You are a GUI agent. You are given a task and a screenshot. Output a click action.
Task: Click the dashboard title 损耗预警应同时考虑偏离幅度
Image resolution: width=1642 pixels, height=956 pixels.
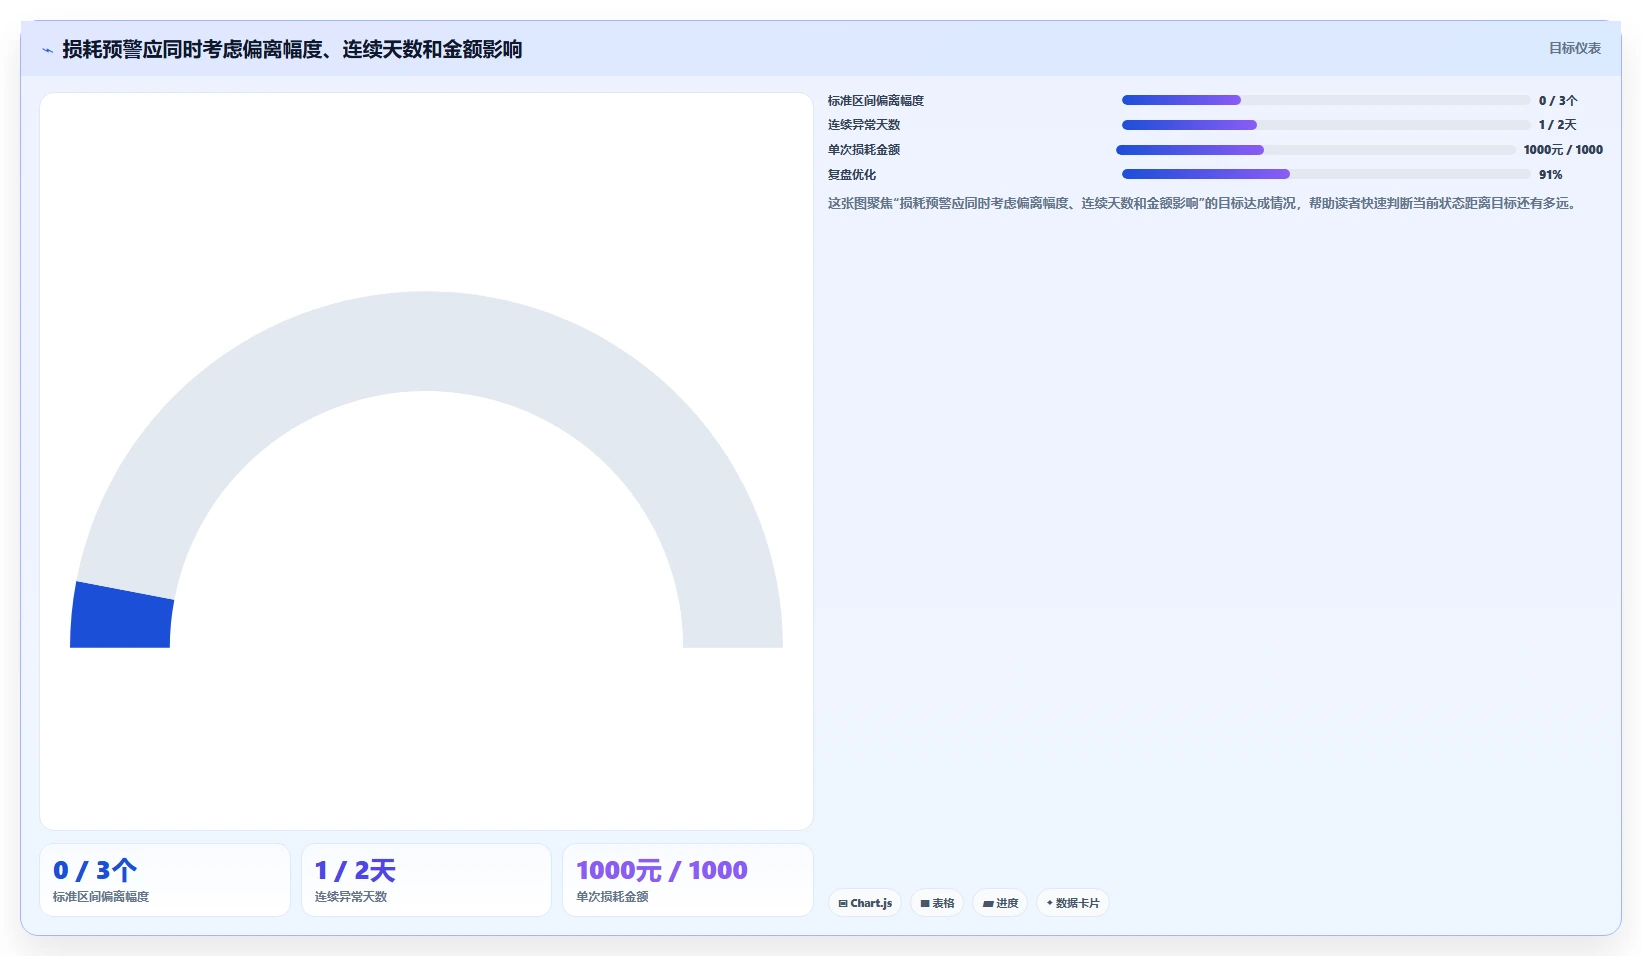[x=292, y=50]
